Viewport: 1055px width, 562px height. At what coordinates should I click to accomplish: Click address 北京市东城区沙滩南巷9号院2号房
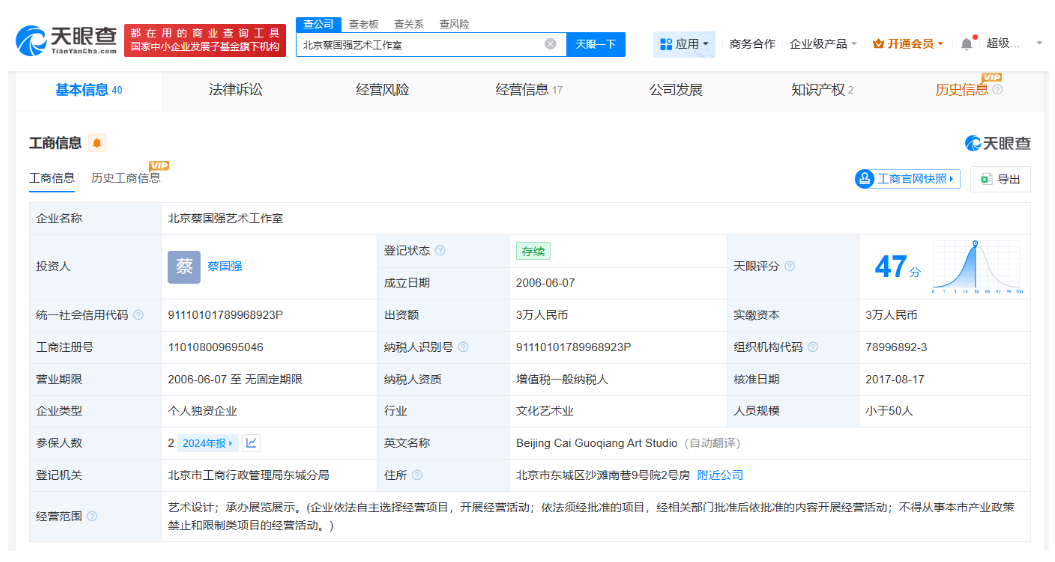click(x=603, y=475)
